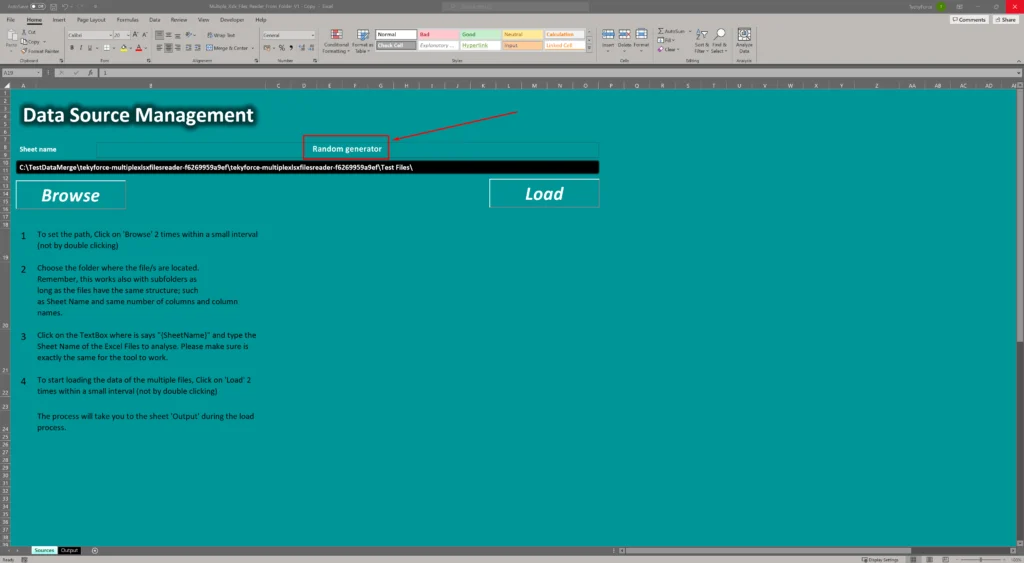Open the Formulas ribbon tab

pos(127,19)
